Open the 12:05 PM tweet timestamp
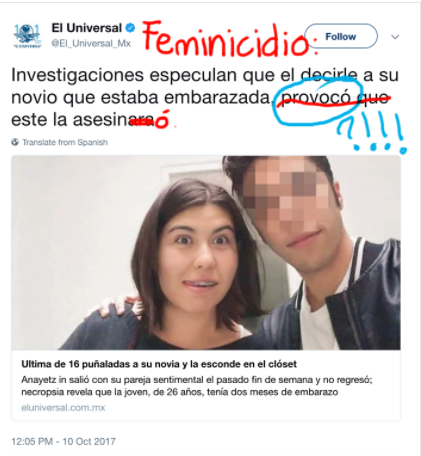Screen dimensions: 421x456 [63, 441]
